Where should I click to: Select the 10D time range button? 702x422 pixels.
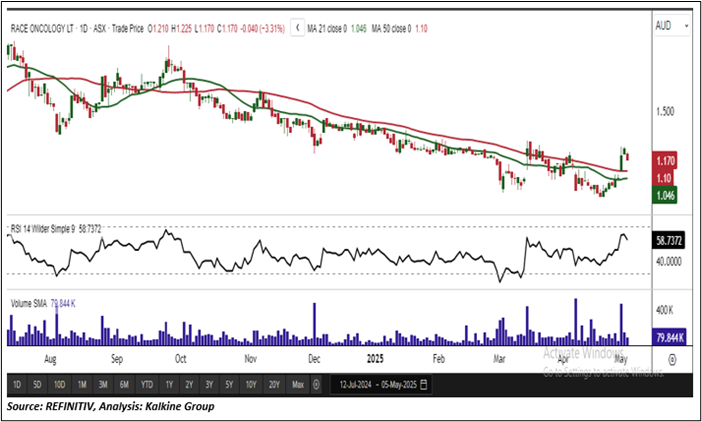[59, 384]
